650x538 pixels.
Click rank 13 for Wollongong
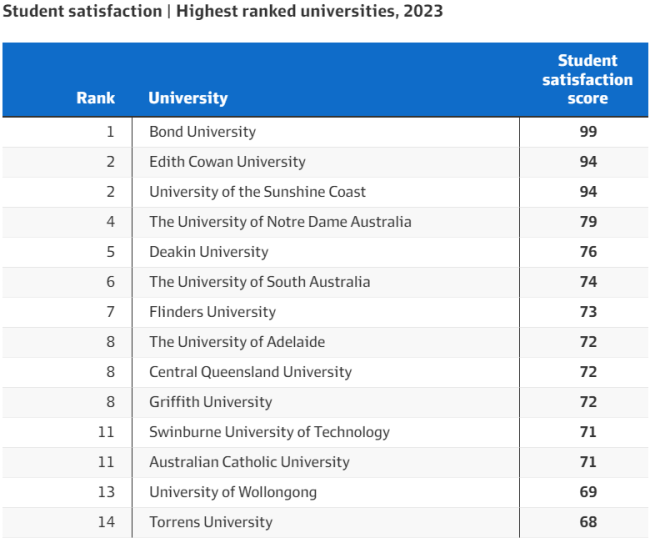(106, 492)
